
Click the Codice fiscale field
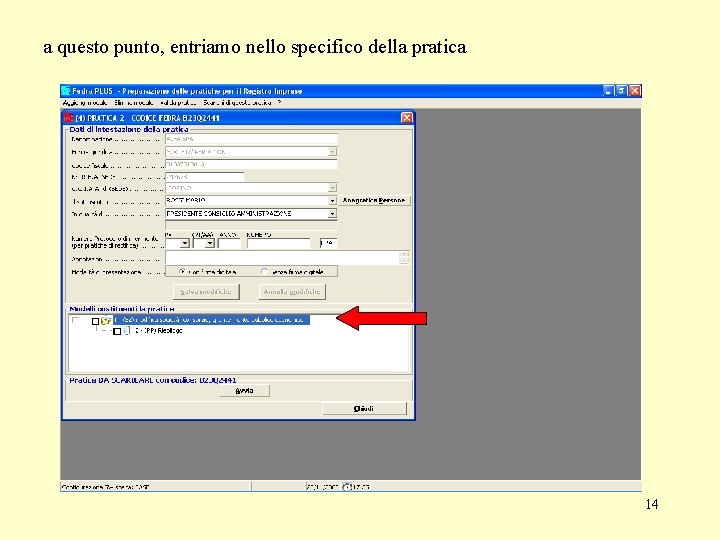(251, 164)
